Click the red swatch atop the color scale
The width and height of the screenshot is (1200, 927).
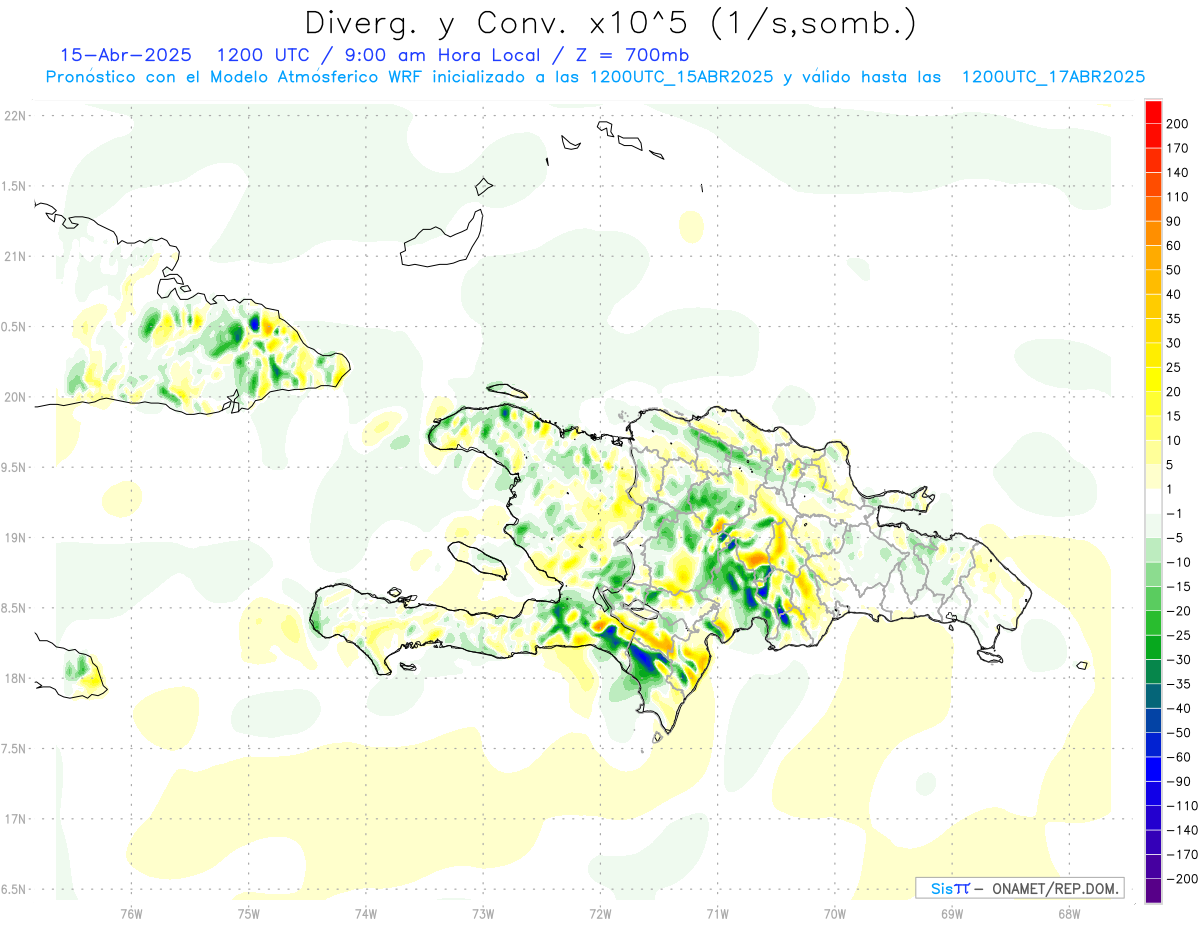point(1153,113)
